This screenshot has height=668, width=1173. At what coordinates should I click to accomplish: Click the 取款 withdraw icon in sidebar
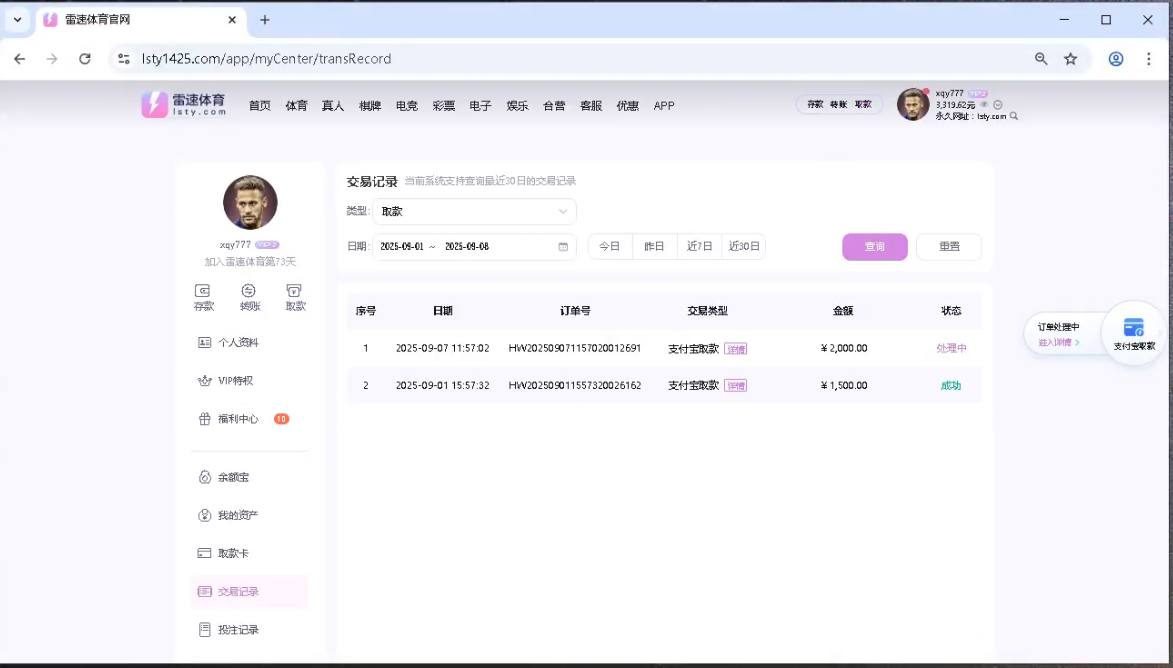tap(295, 291)
